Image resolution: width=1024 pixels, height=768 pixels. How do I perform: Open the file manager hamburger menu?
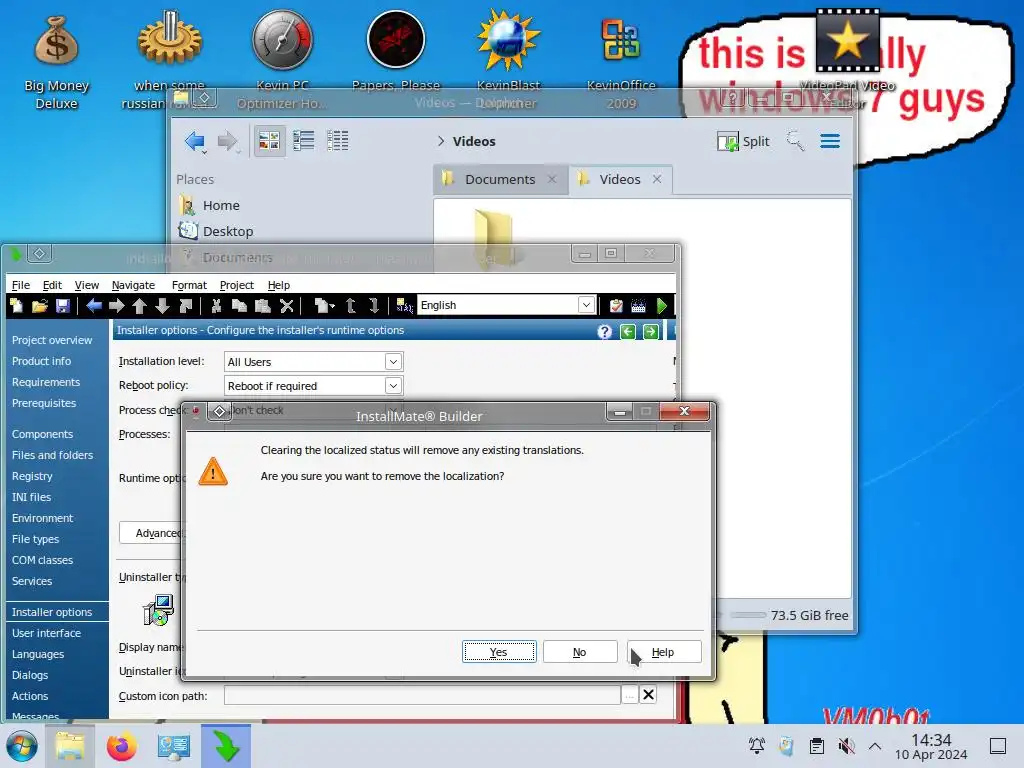click(x=830, y=140)
